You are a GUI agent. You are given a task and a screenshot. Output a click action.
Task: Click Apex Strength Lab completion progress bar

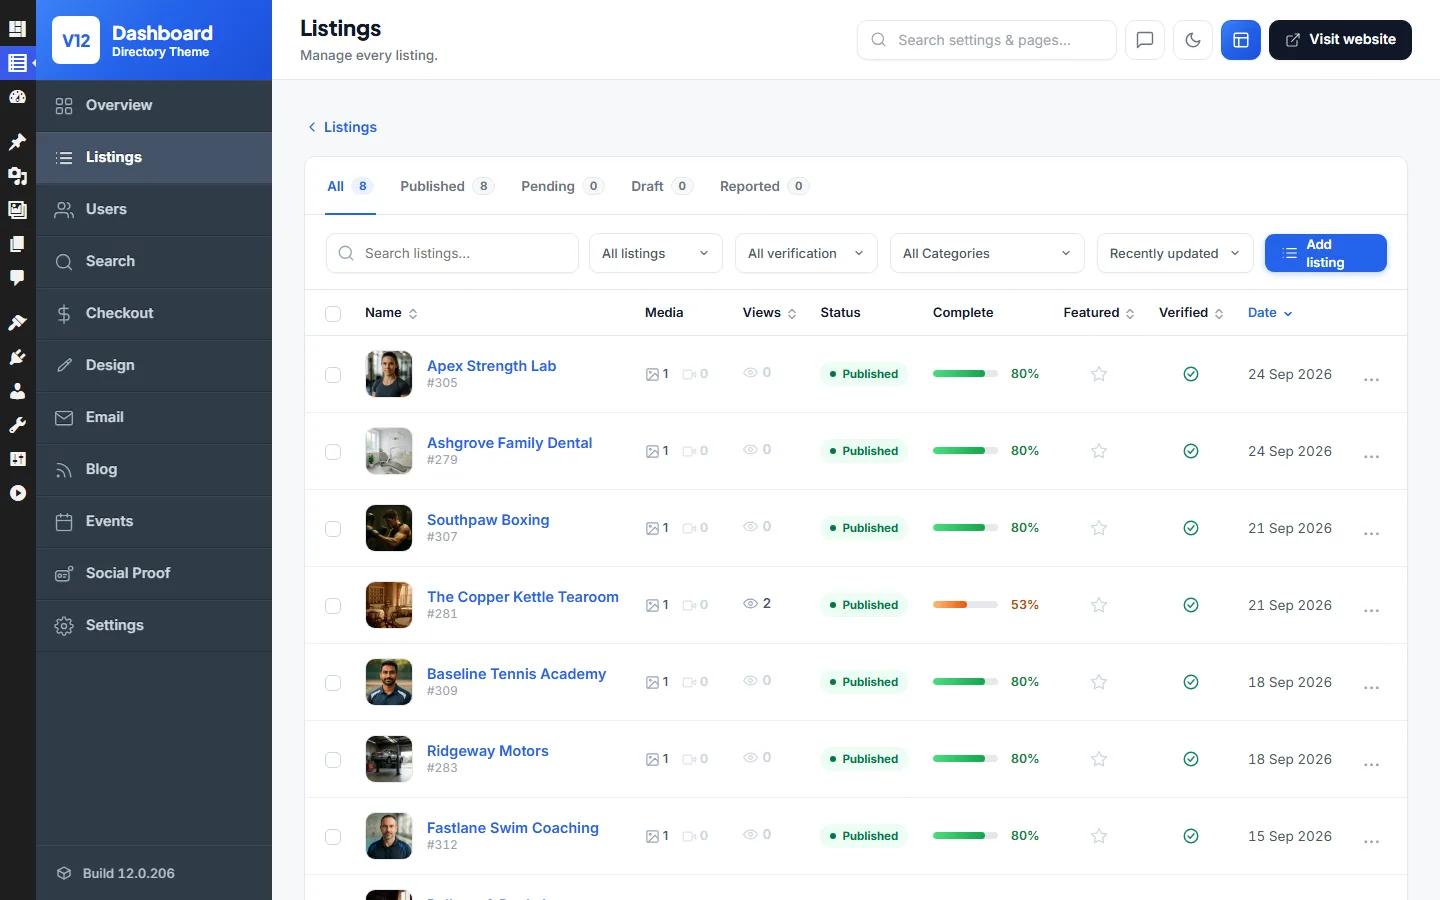[x=965, y=374]
